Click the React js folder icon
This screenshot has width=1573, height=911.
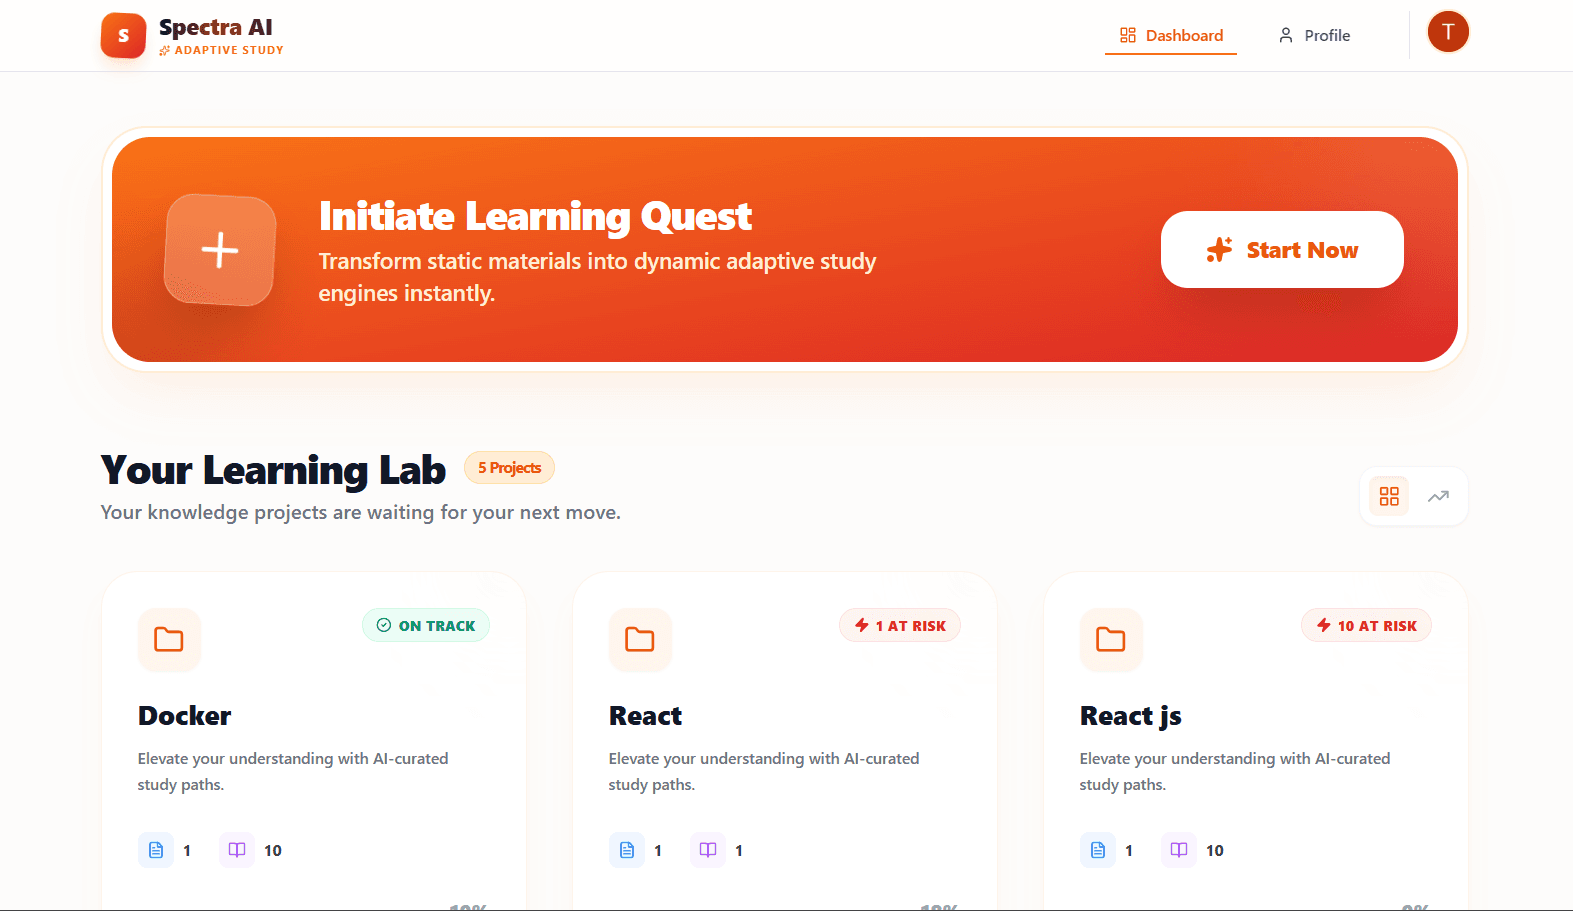pos(1111,640)
